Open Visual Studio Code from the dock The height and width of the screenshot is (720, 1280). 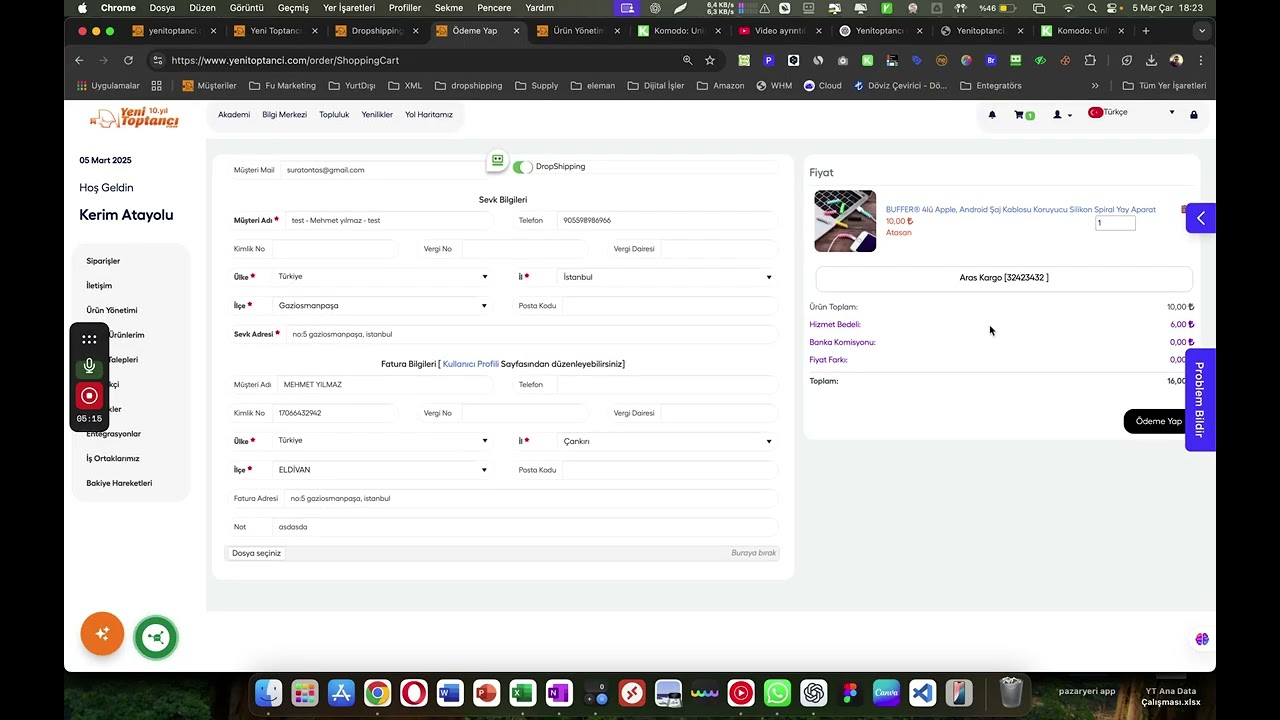[922, 692]
